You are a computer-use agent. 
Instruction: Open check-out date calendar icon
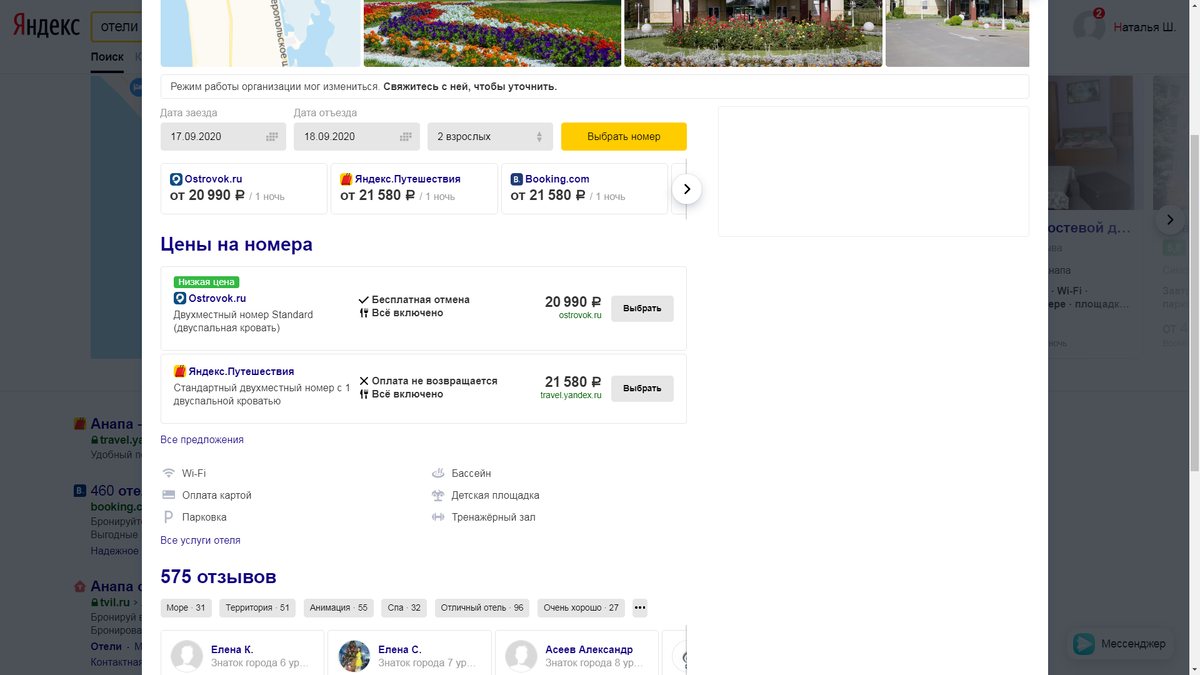click(x=405, y=137)
